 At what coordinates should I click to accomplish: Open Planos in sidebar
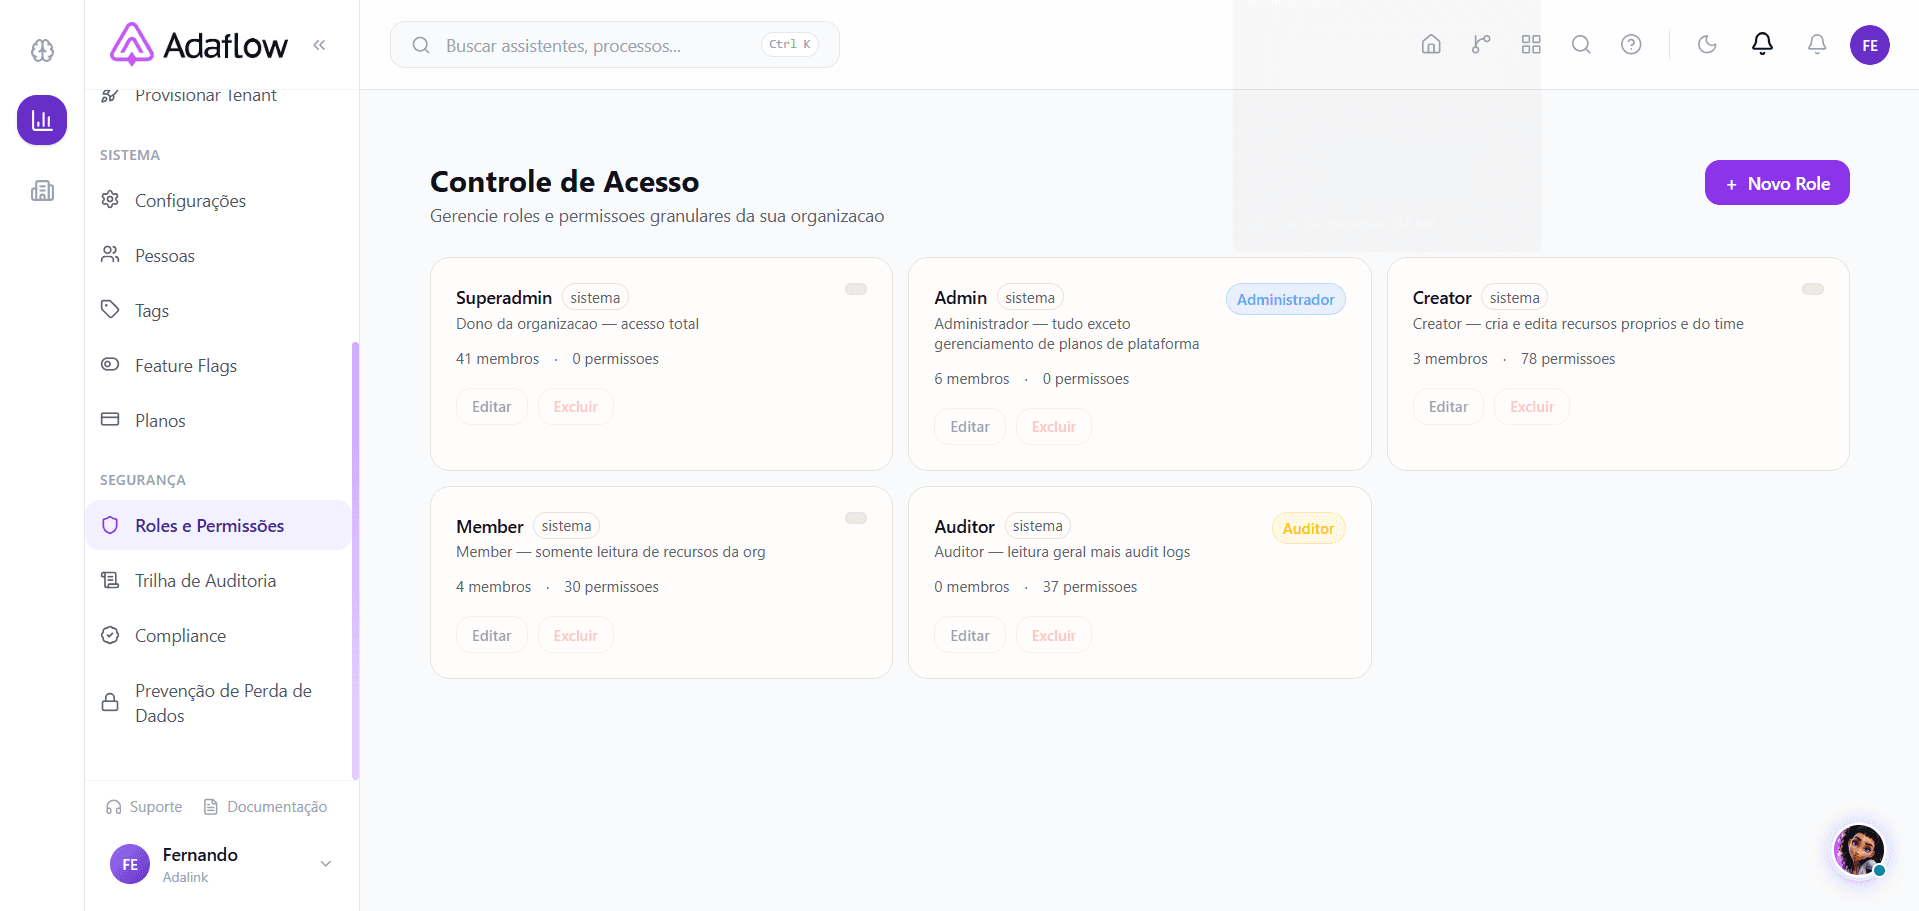[x=218, y=421]
